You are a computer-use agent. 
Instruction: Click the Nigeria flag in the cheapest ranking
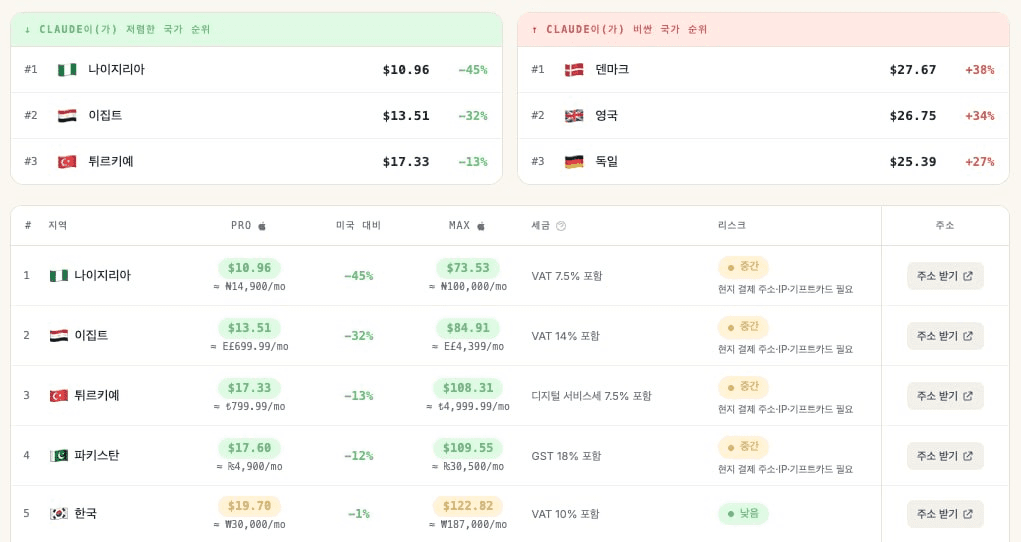click(67, 70)
